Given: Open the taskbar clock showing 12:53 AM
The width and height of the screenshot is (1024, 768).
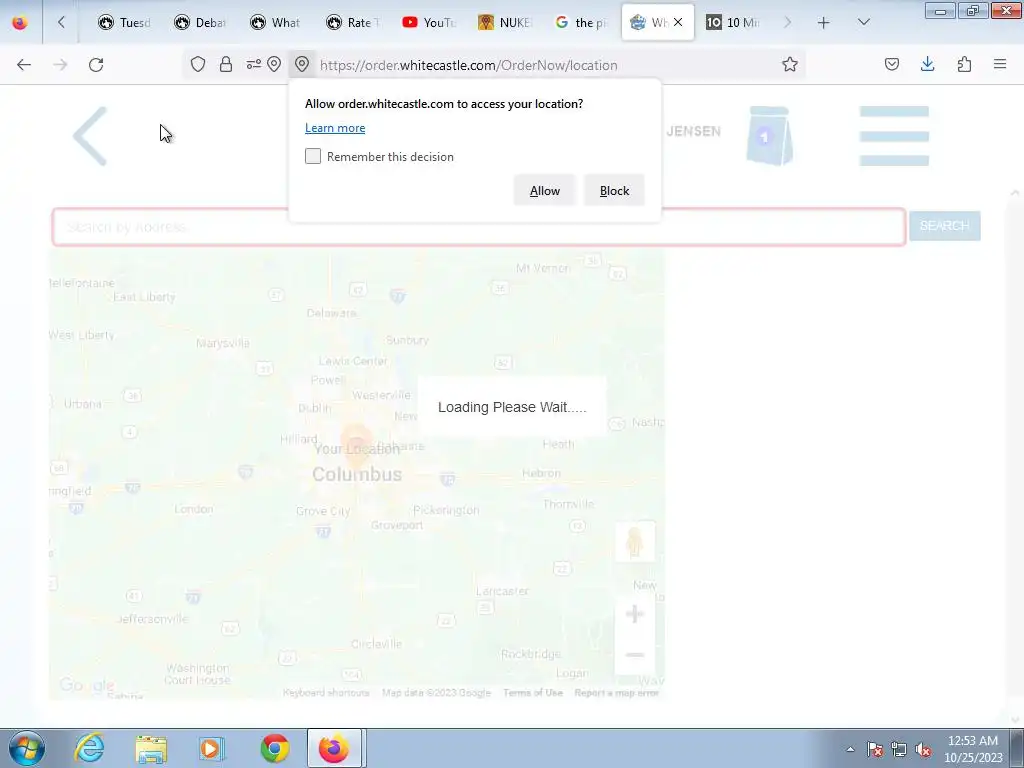Looking at the screenshot, I should click(x=973, y=749).
